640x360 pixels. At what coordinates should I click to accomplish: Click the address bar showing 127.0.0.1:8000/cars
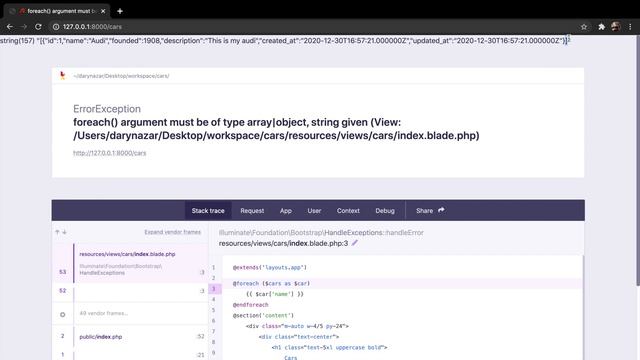314,27
